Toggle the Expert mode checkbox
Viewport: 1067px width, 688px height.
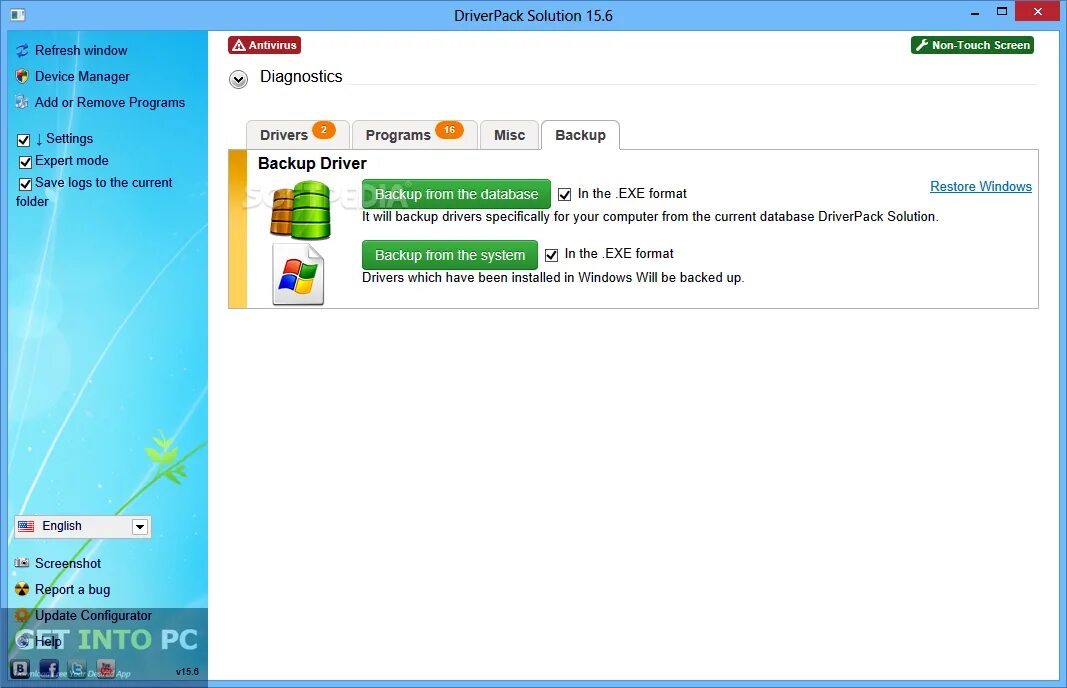(x=25, y=161)
